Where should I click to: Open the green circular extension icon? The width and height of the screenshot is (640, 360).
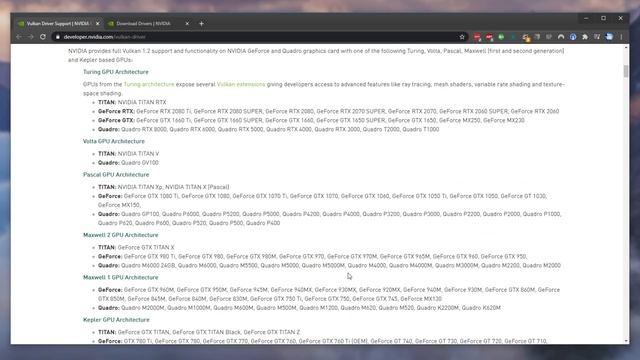click(501, 37)
